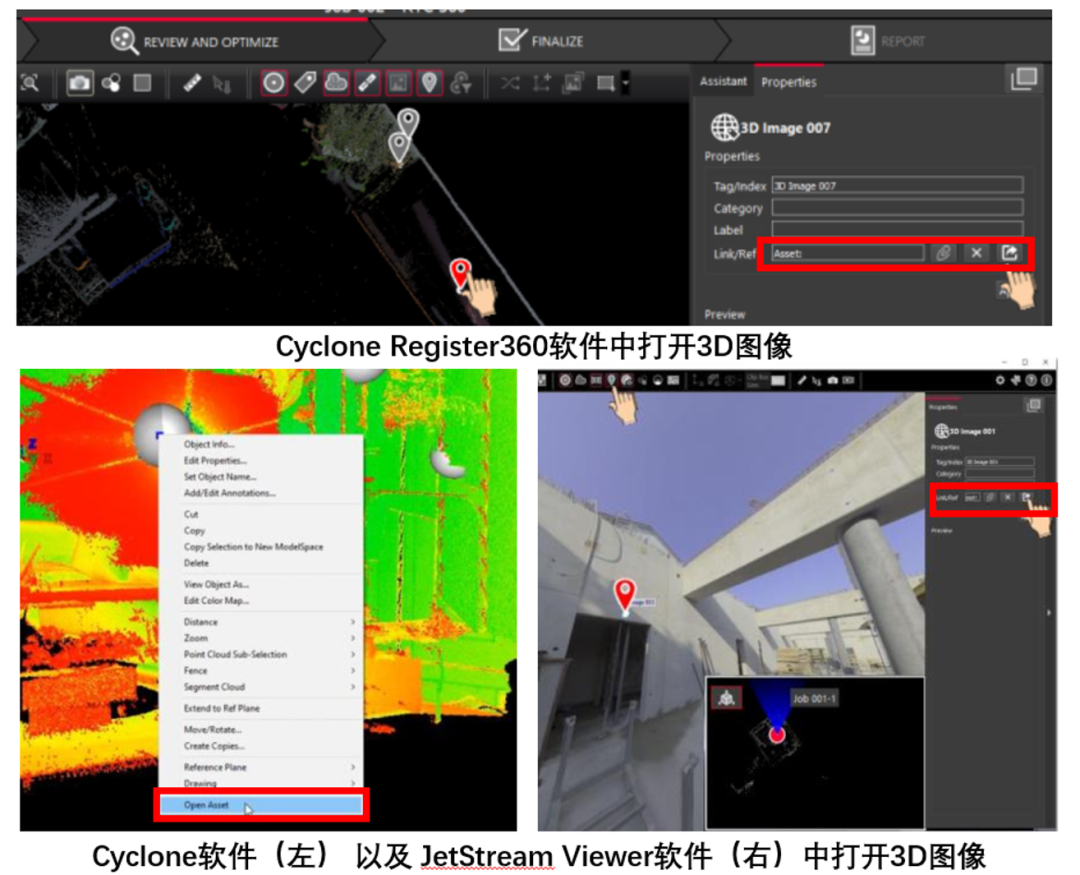1080x875 pixels.
Task: Expand the Segment Cloud submenu arrow
Action: pos(353,687)
